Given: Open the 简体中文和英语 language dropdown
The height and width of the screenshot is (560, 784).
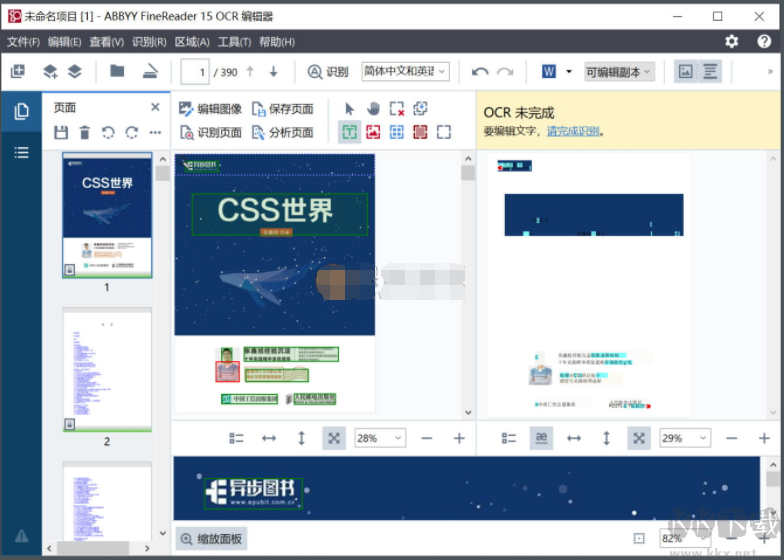Looking at the screenshot, I should 406,72.
